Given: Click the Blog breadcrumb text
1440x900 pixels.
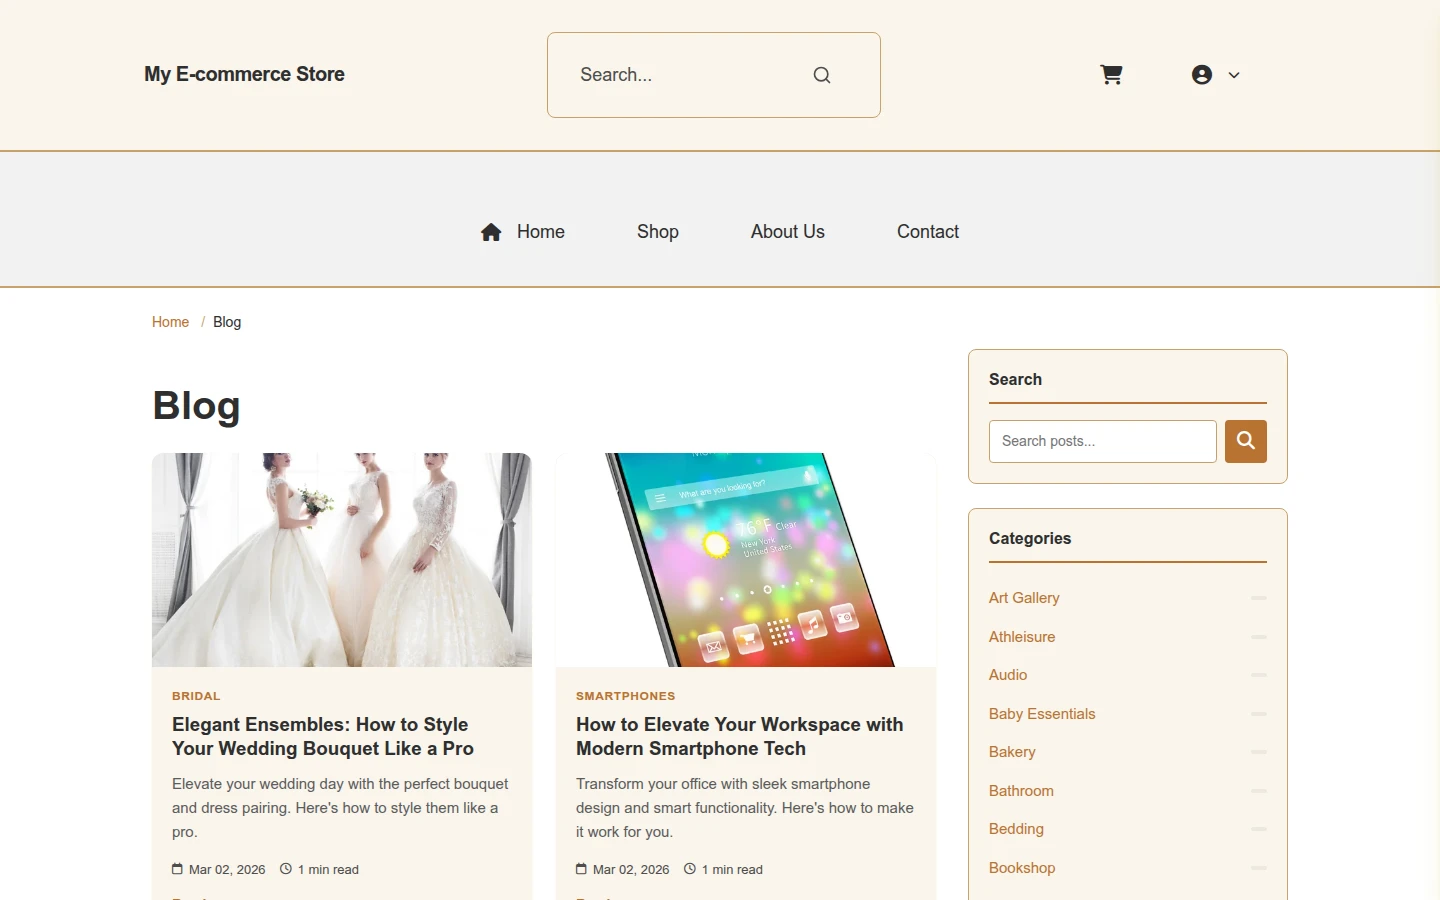Looking at the screenshot, I should [227, 322].
